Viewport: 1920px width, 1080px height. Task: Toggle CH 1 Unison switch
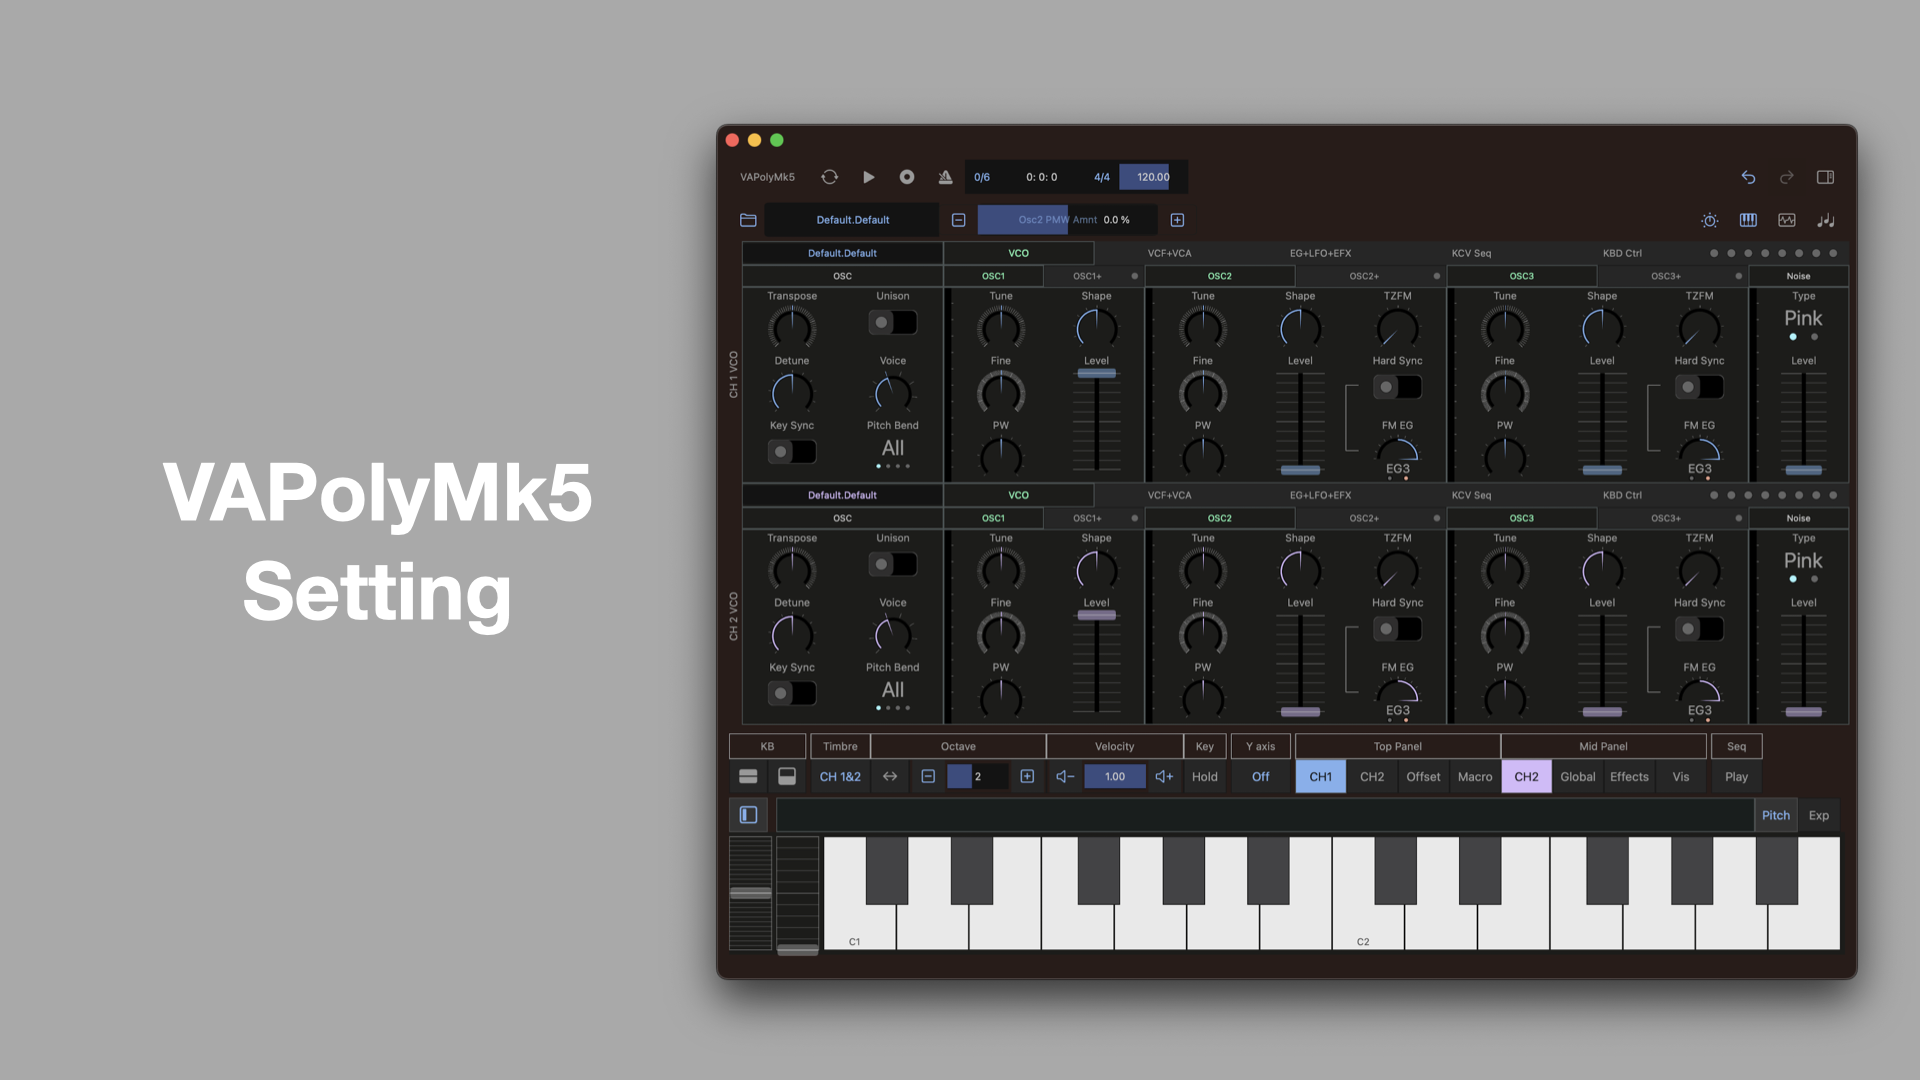click(x=892, y=323)
